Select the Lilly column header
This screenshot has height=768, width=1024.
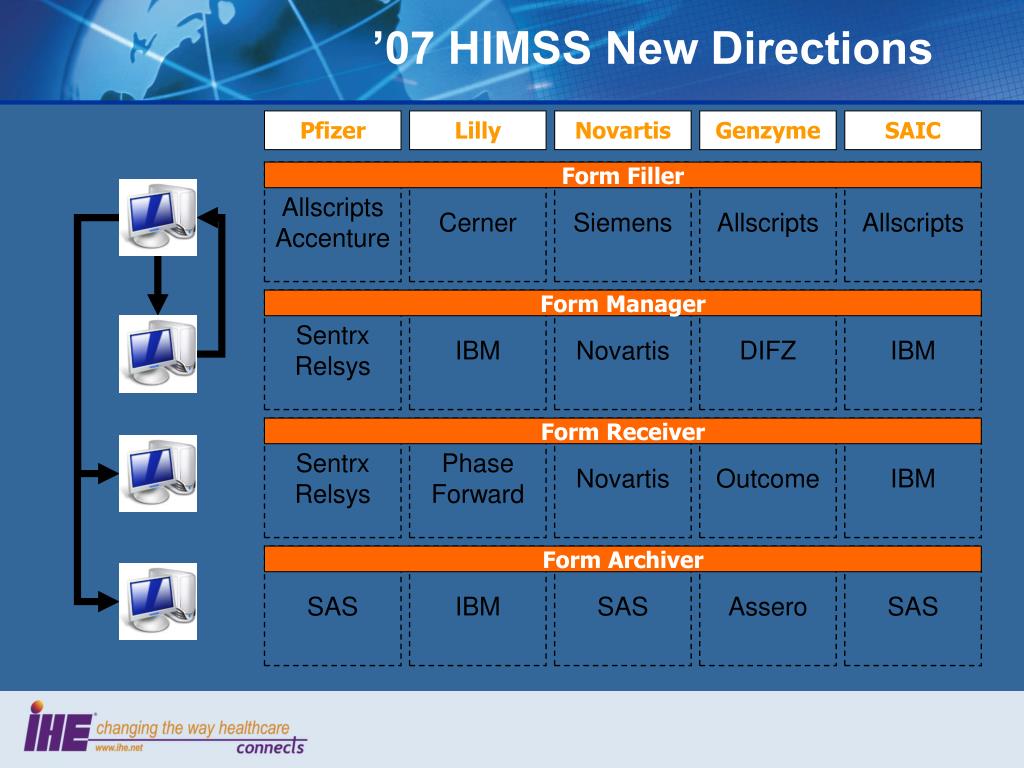click(477, 131)
